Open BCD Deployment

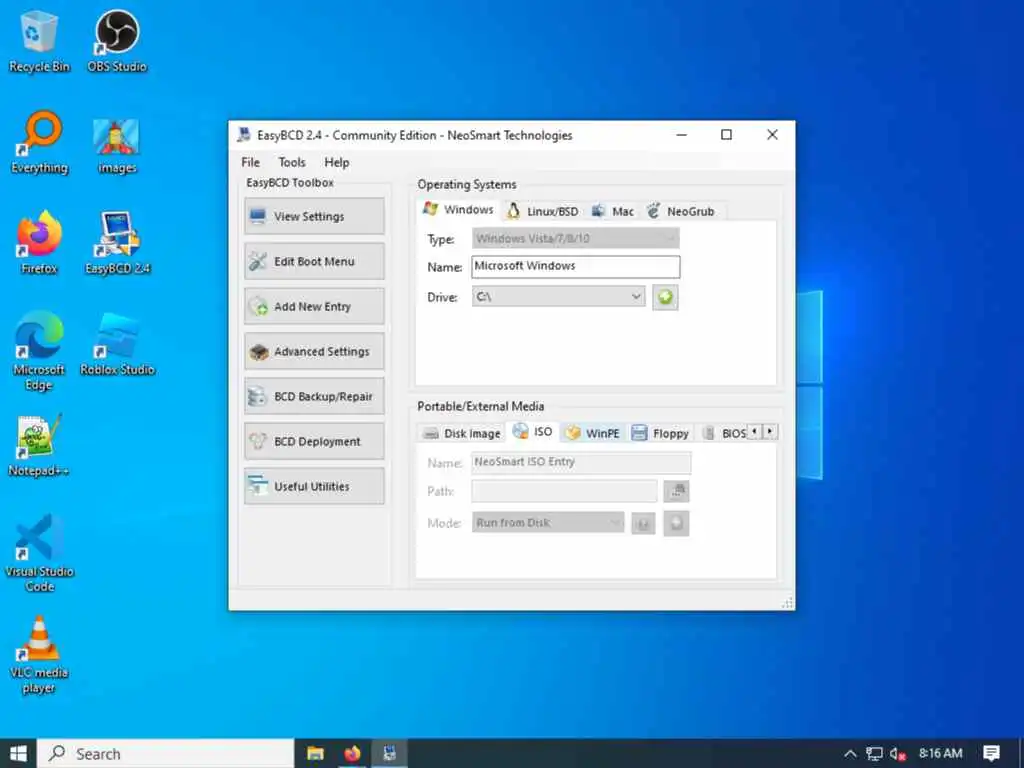click(314, 441)
